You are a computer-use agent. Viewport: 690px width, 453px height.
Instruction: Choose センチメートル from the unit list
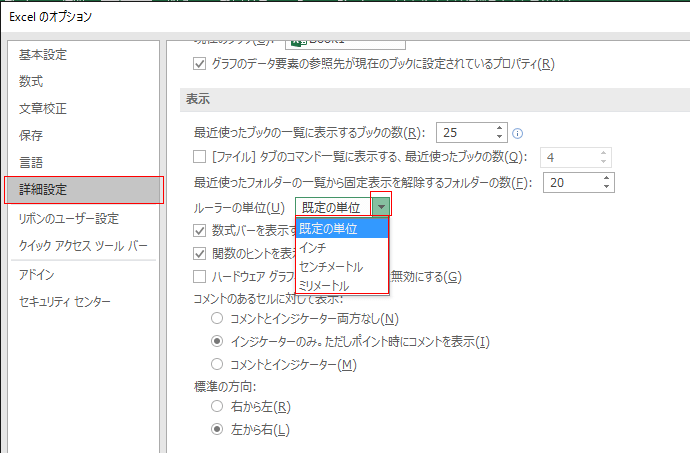[342, 267]
